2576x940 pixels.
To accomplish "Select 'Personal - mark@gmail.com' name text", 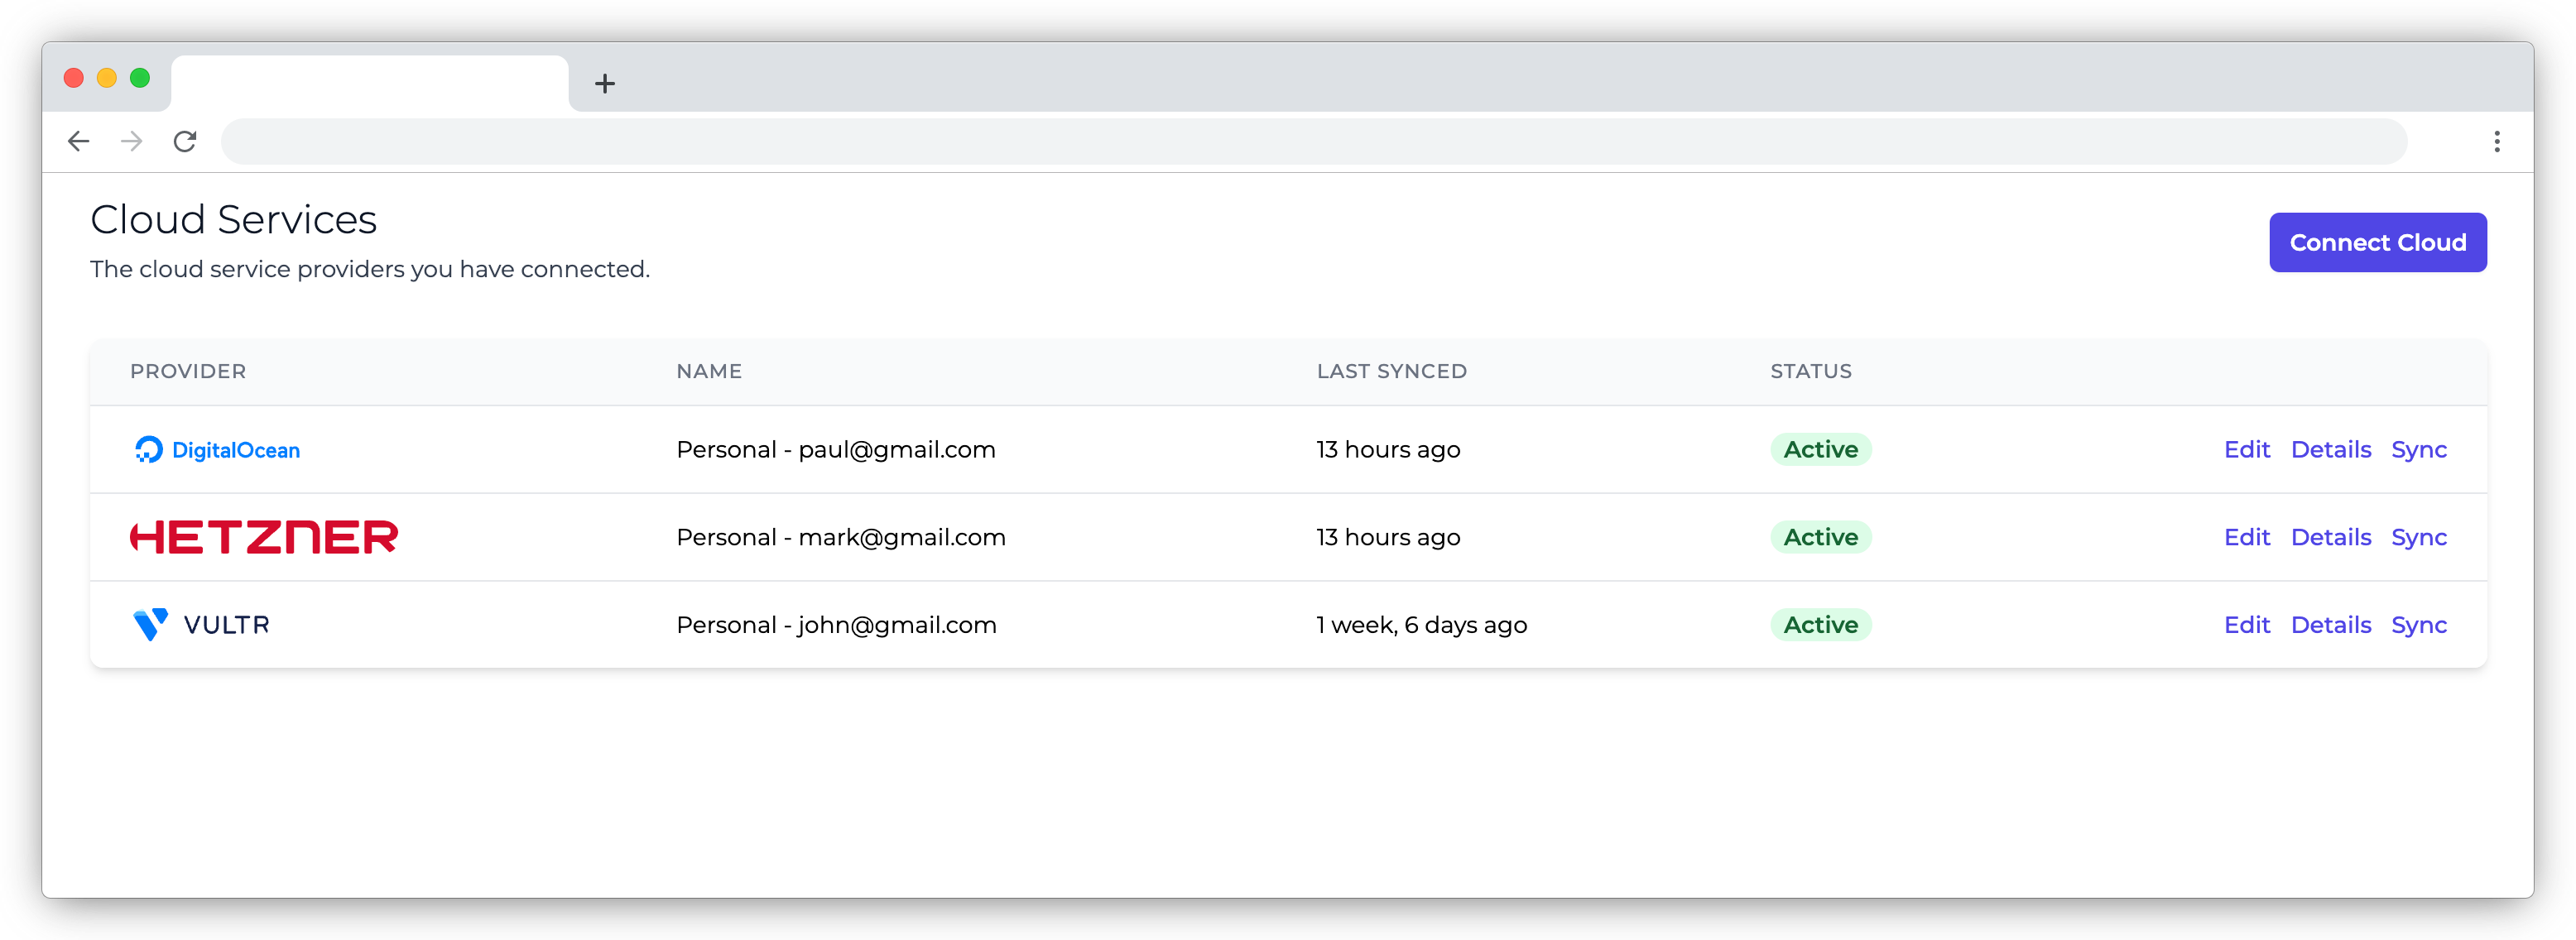I will pyautogui.click(x=841, y=537).
